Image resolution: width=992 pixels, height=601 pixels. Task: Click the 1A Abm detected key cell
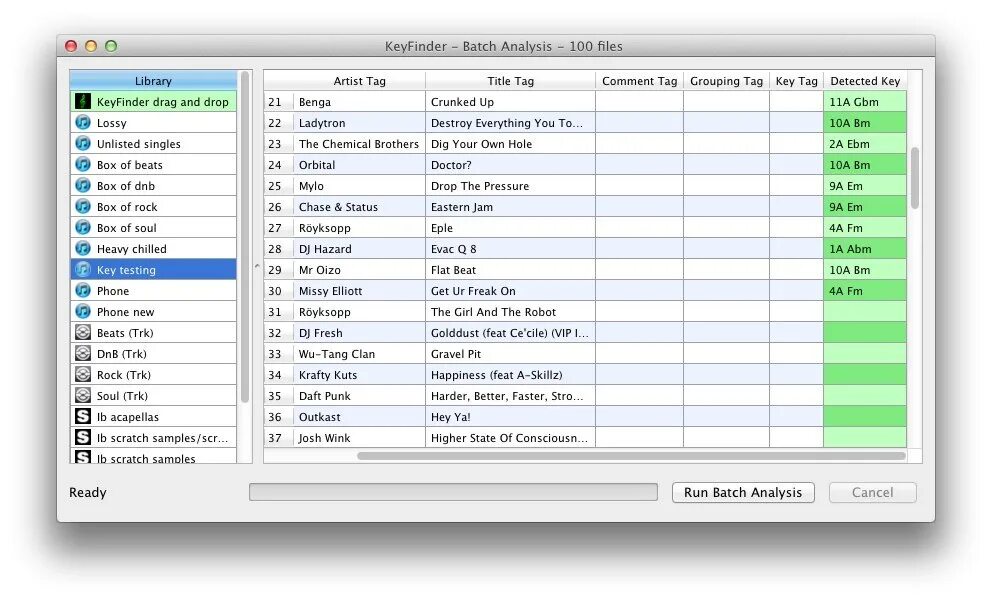865,249
